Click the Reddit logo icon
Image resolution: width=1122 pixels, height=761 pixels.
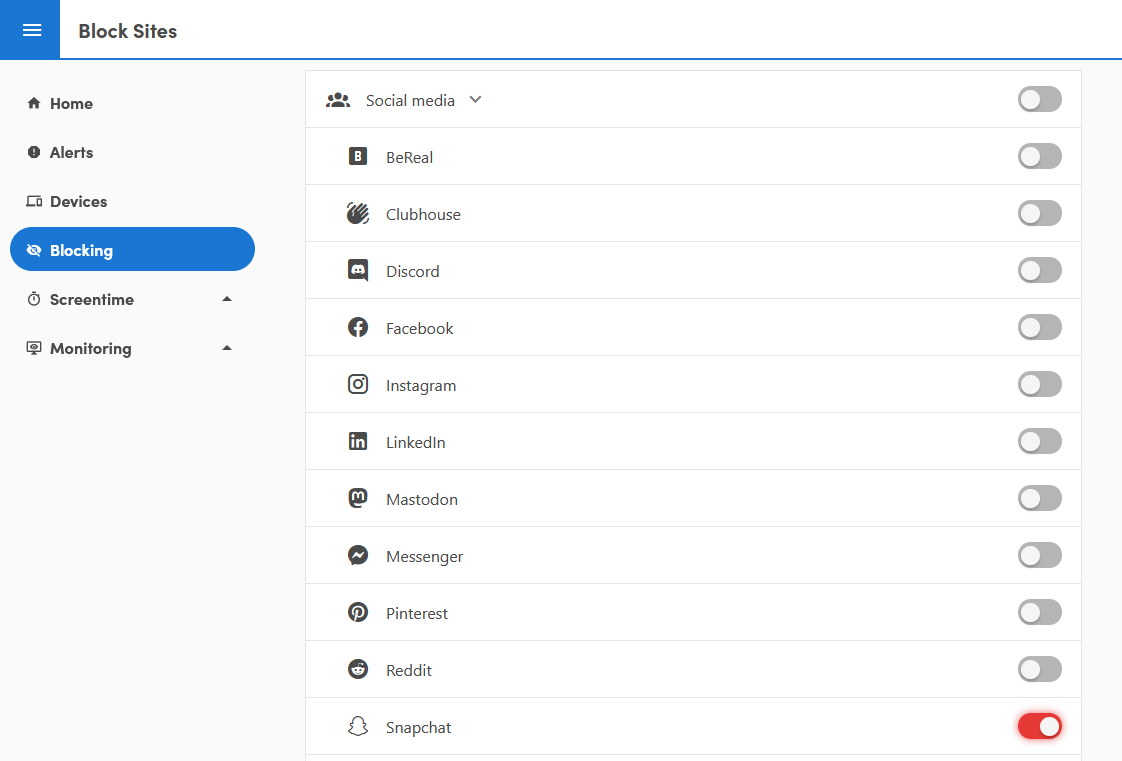(358, 669)
